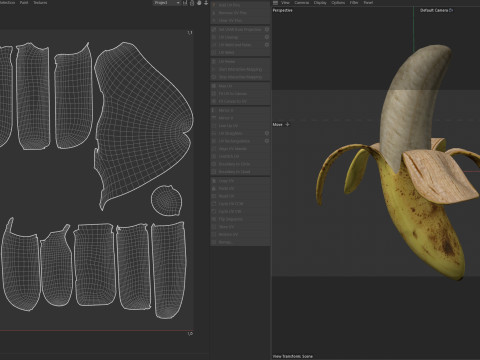Click the Mirror U tool
Screen dimensions: 480x360
pyautogui.click(x=240, y=110)
